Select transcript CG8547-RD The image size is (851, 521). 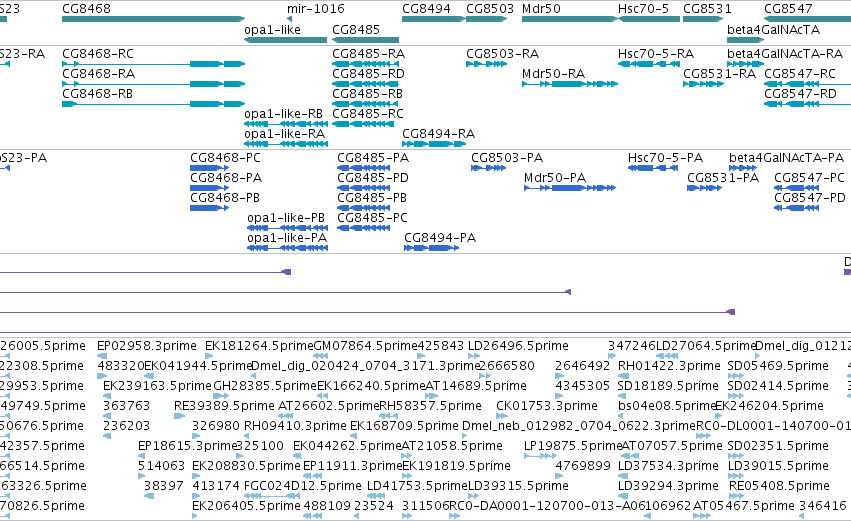(x=801, y=94)
